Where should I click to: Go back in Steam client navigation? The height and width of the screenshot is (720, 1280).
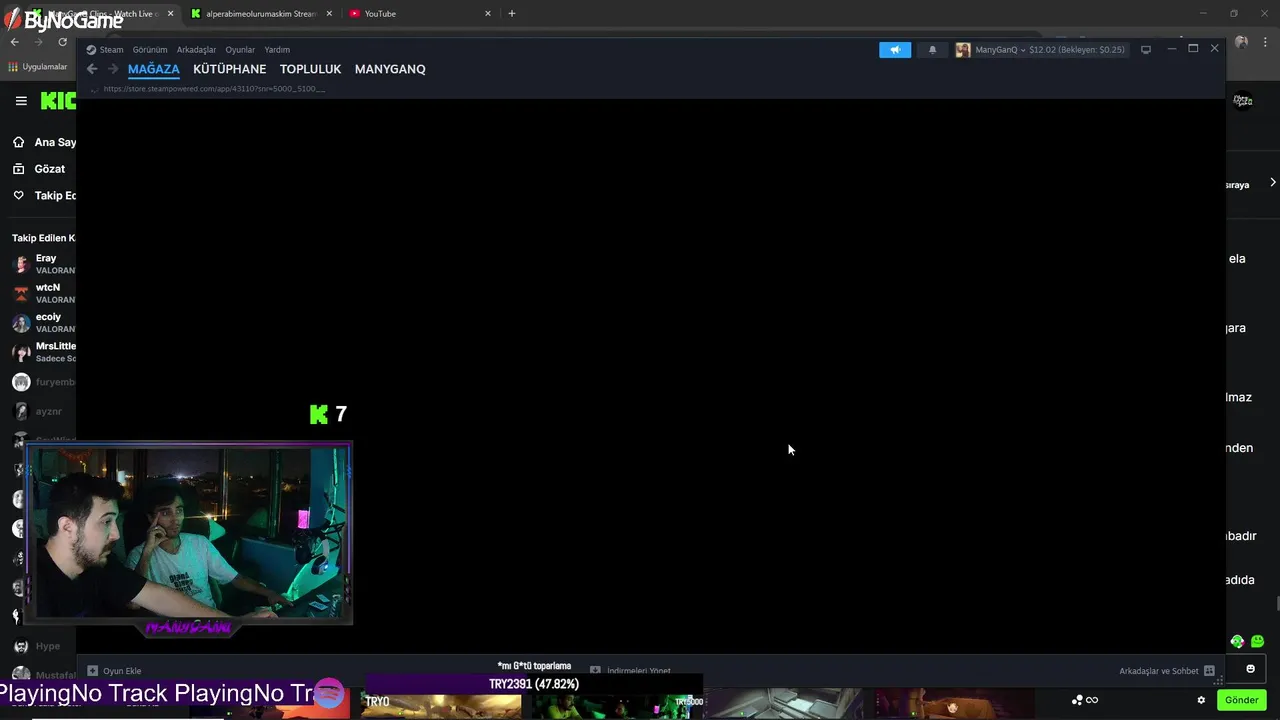pyautogui.click(x=92, y=69)
